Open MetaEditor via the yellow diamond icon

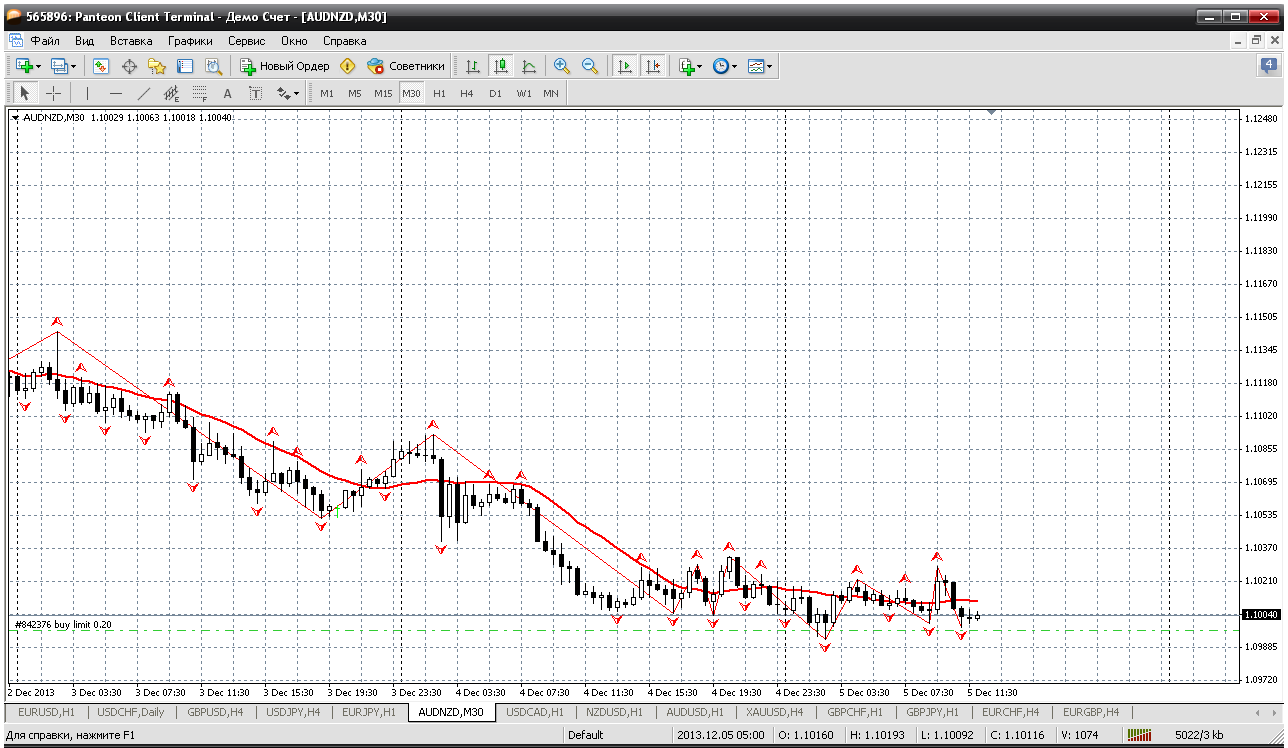(x=347, y=66)
